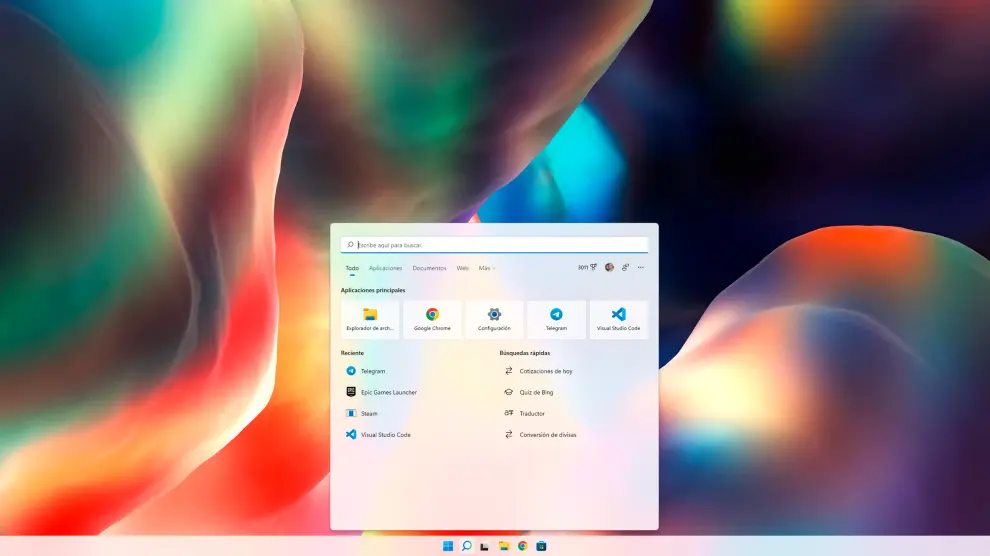Open Explorador de archivos from top apps

[370, 319]
